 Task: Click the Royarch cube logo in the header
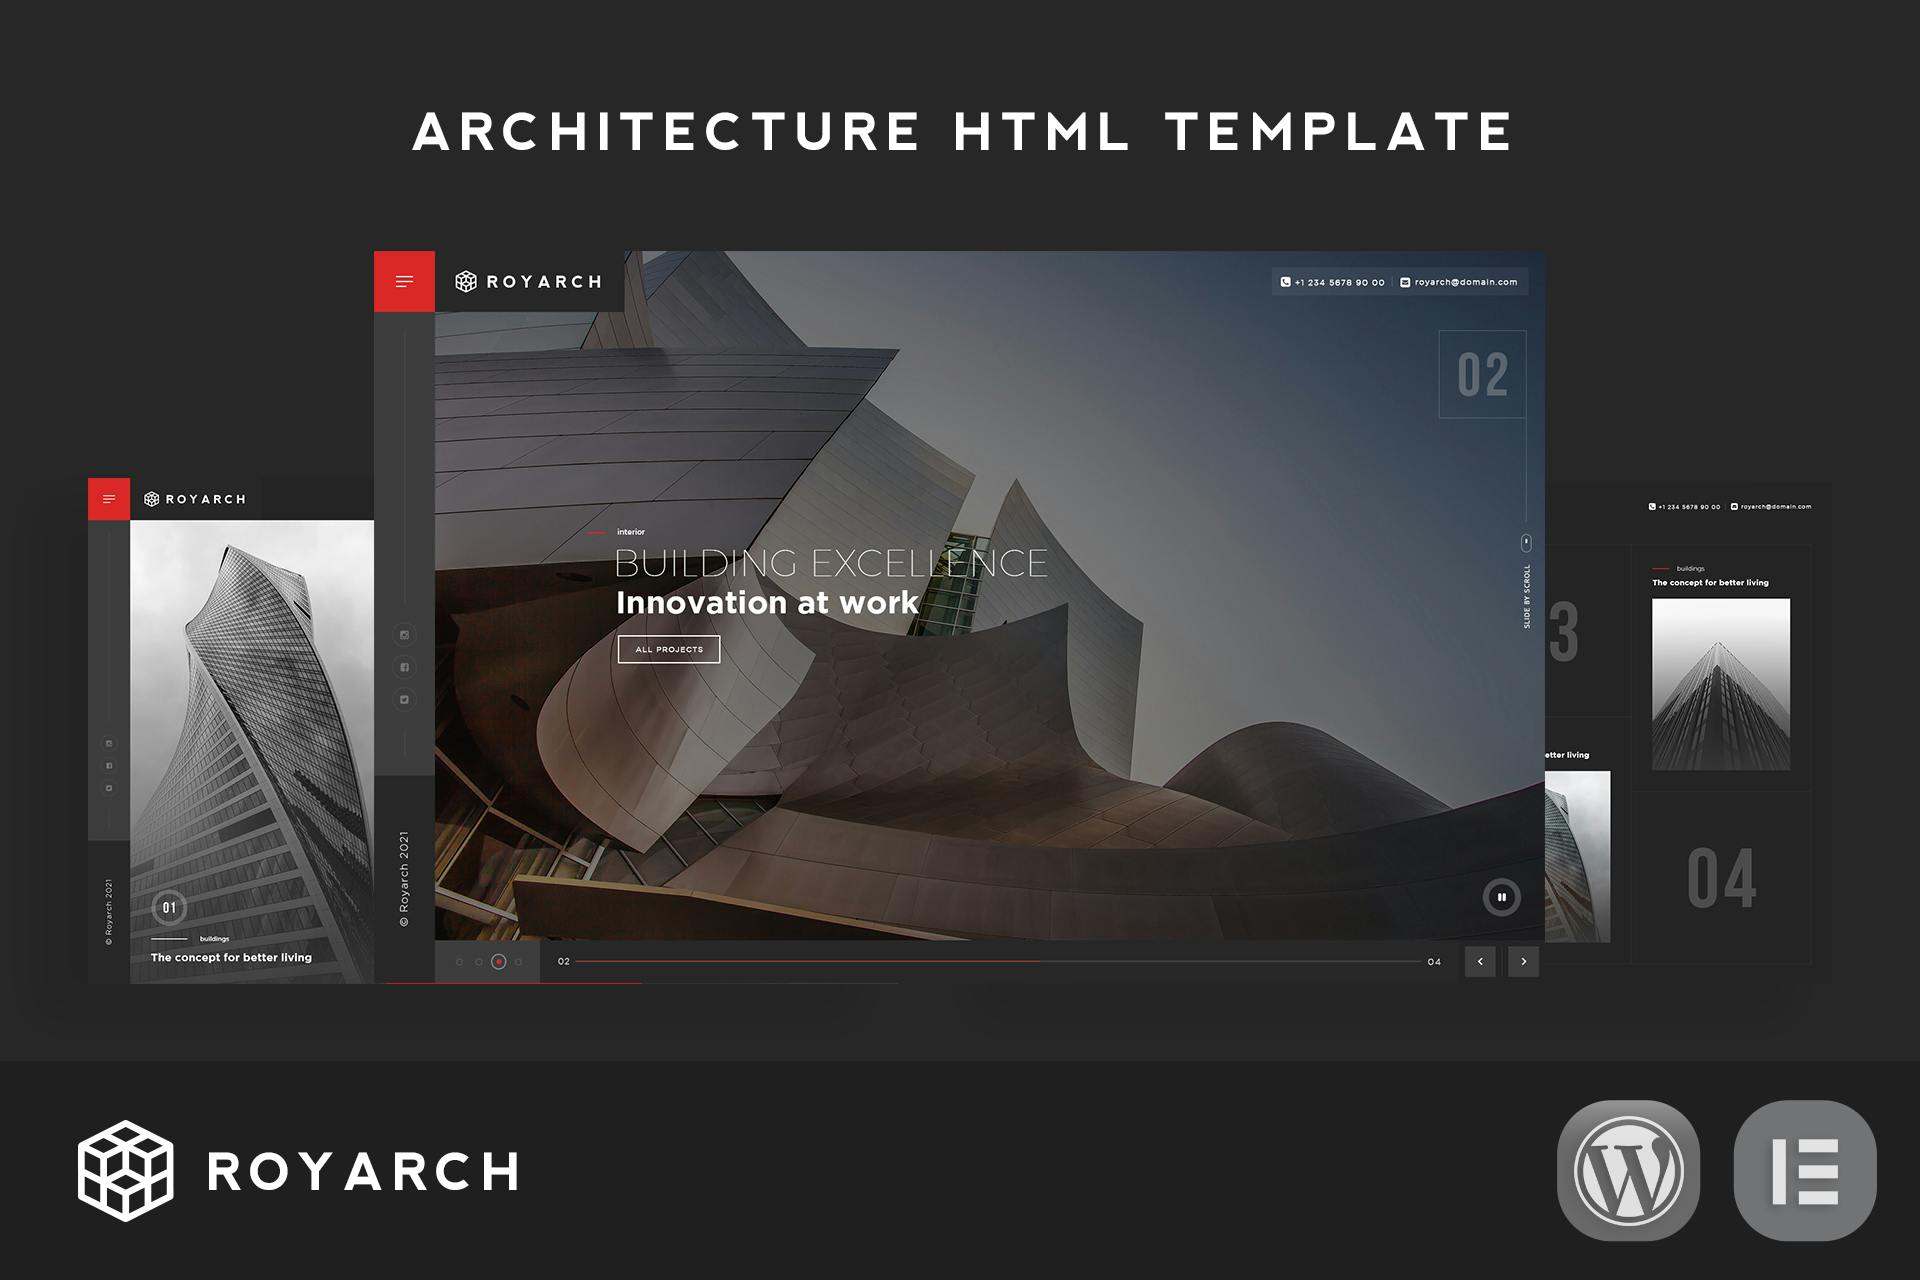pyautogui.click(x=466, y=281)
